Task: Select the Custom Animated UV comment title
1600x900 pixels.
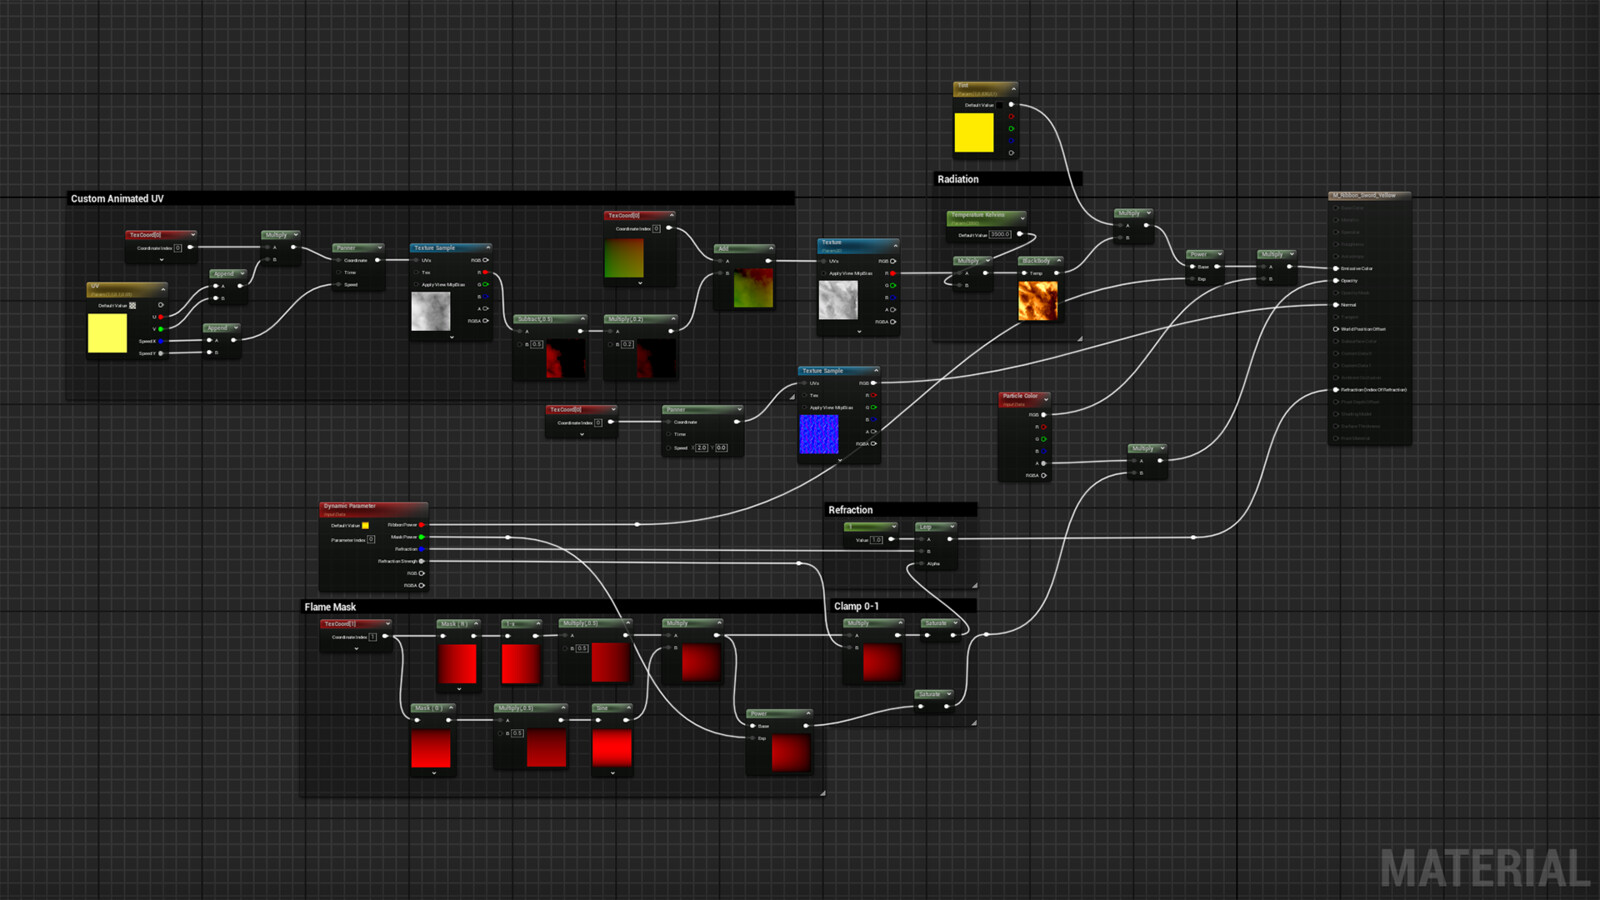Action: click(x=117, y=199)
